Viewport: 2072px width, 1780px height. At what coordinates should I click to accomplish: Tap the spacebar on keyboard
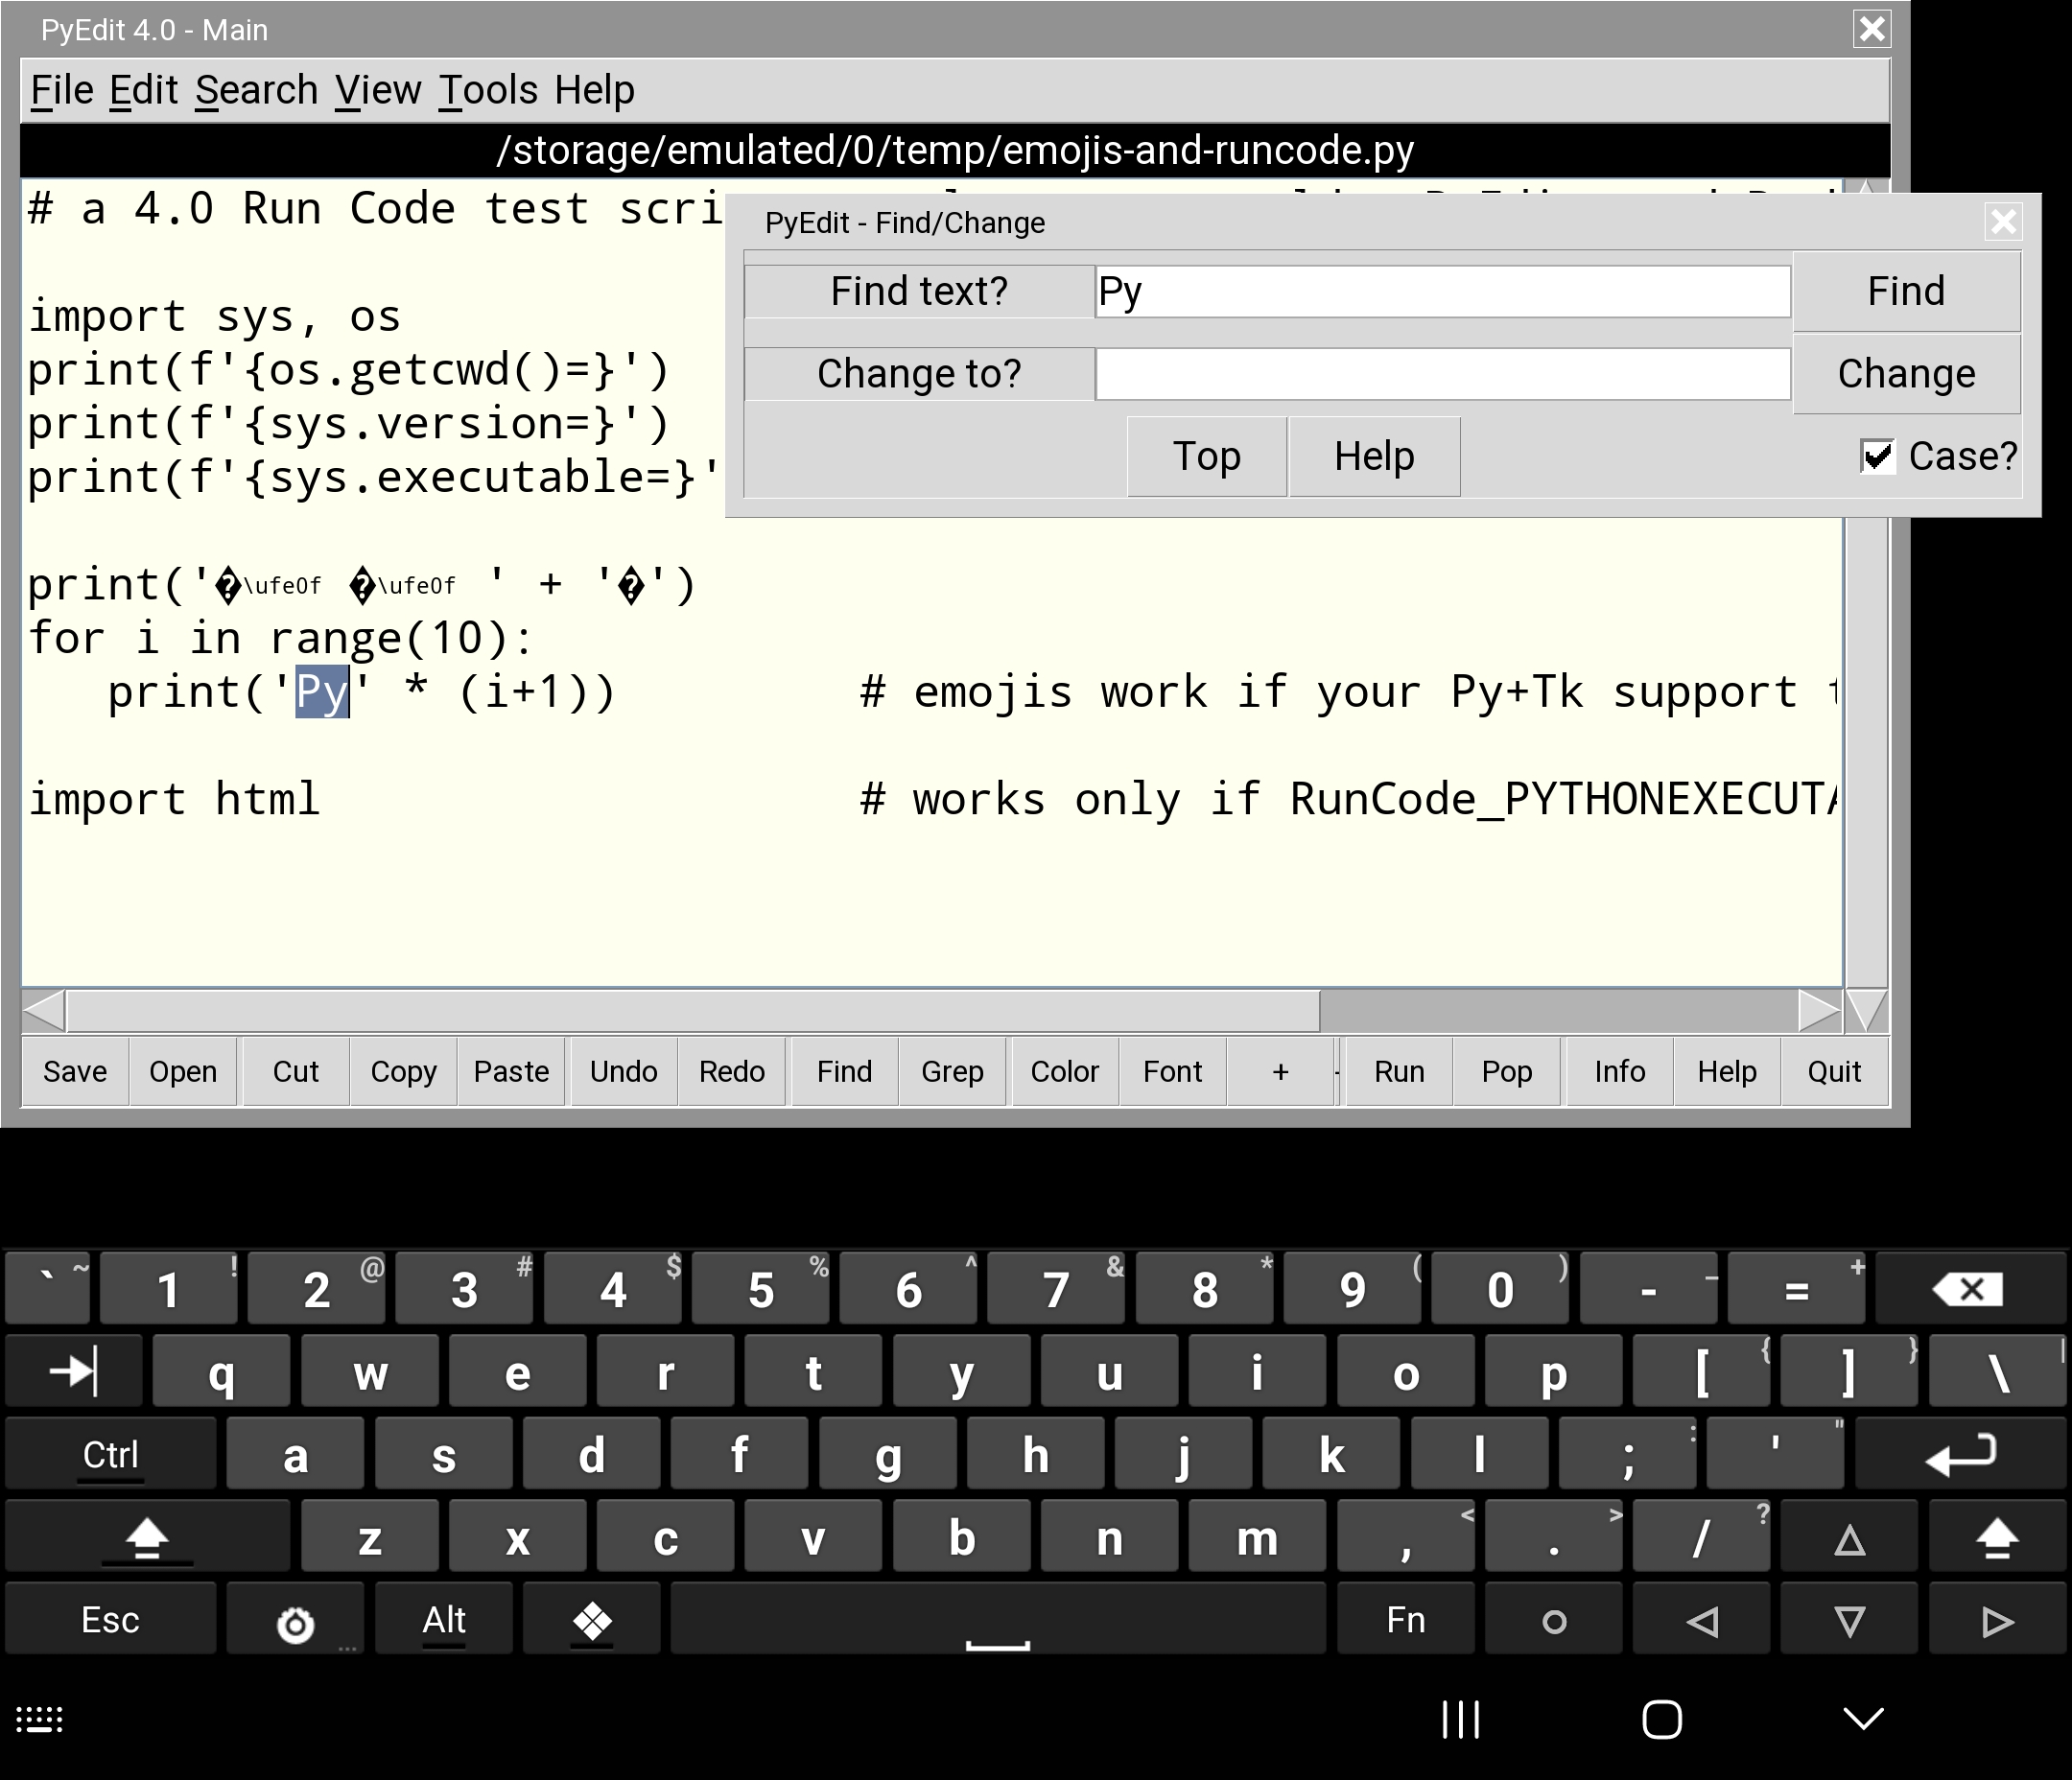(x=998, y=1620)
